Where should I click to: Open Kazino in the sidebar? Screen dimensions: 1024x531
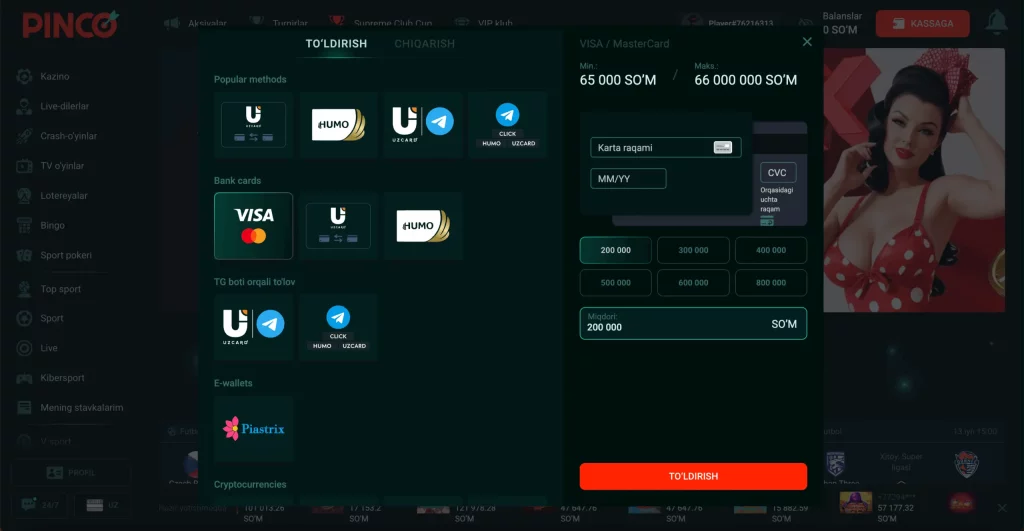pyautogui.click(x=54, y=76)
